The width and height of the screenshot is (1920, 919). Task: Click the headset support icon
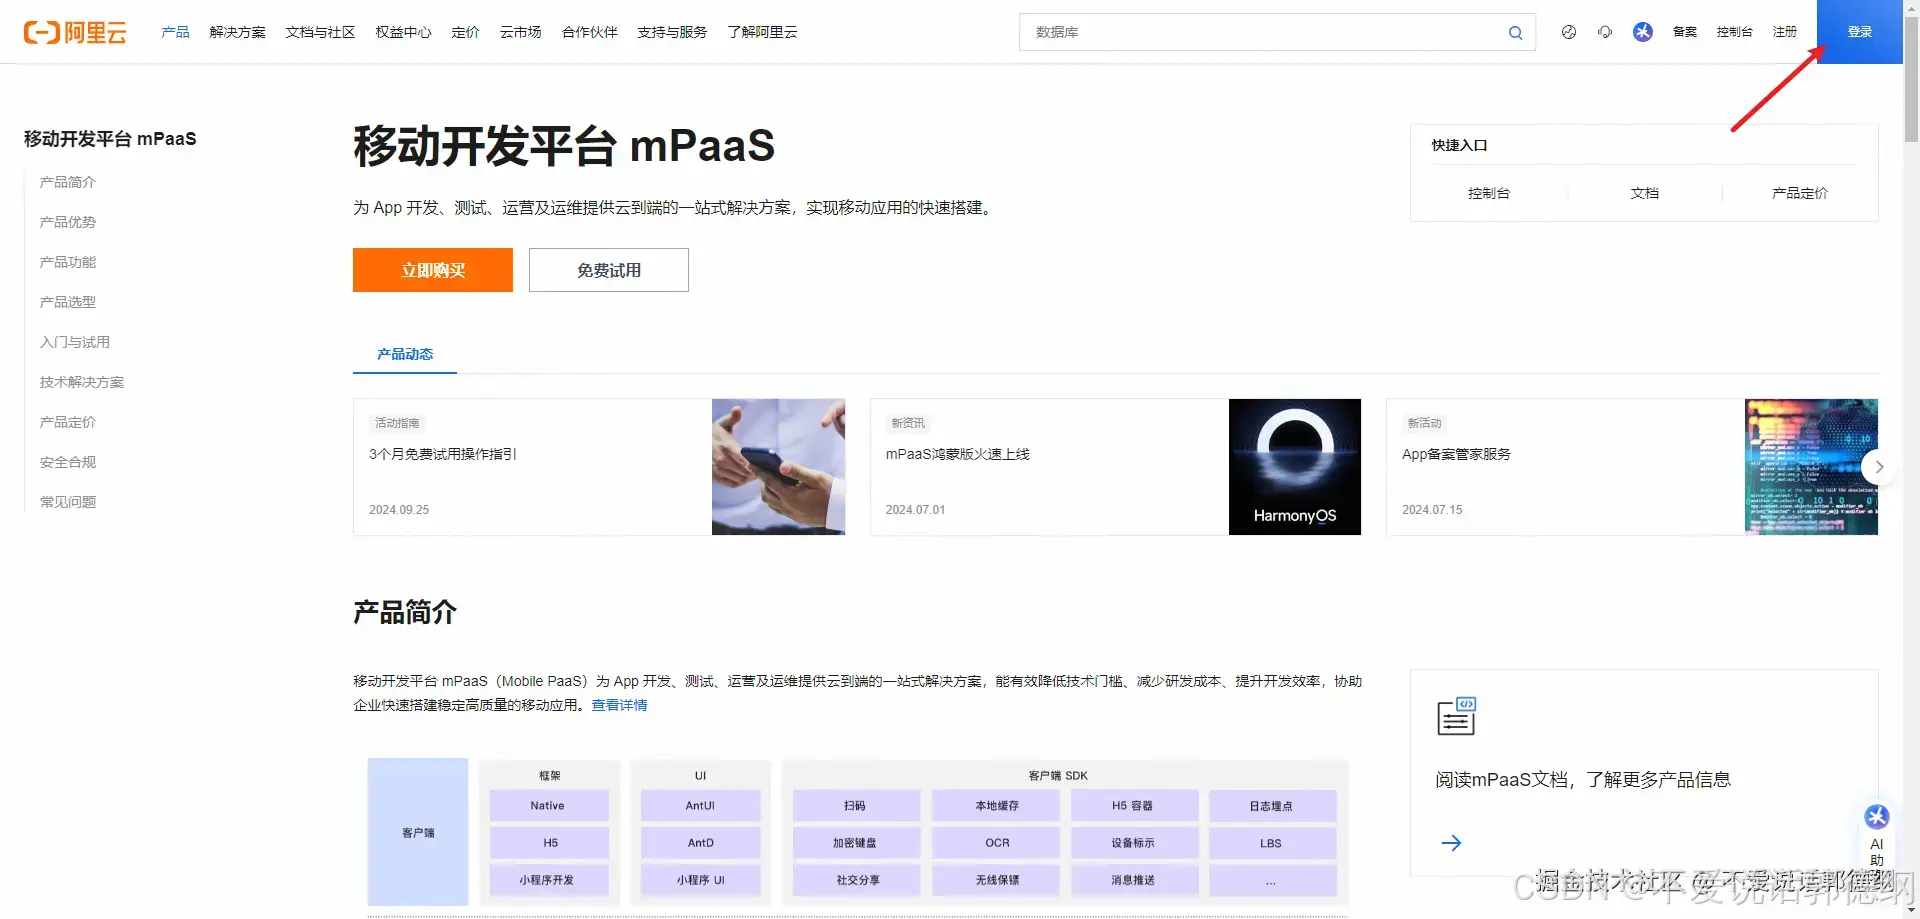[1605, 32]
